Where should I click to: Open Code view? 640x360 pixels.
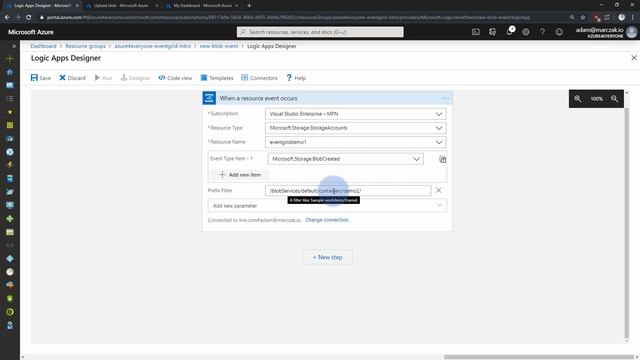[x=175, y=78]
